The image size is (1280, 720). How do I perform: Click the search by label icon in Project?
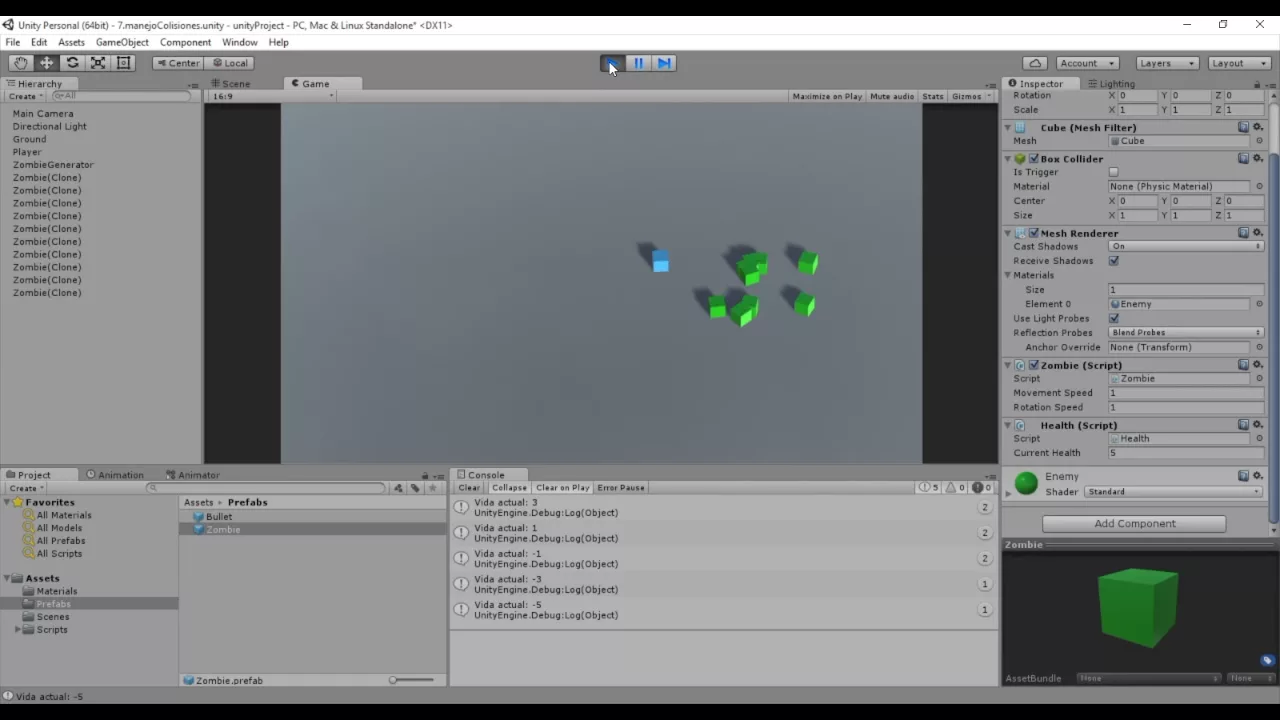click(x=416, y=488)
